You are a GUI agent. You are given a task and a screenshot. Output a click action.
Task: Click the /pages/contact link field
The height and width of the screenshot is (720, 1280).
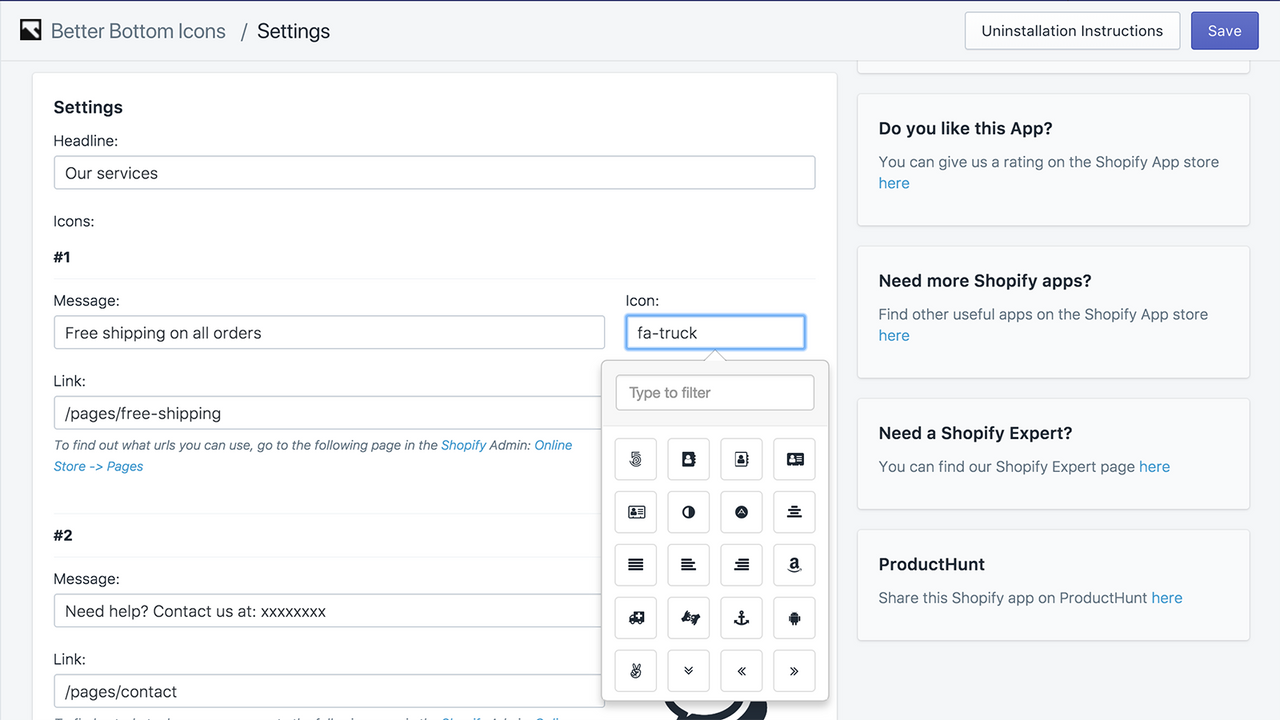pyautogui.click(x=329, y=691)
